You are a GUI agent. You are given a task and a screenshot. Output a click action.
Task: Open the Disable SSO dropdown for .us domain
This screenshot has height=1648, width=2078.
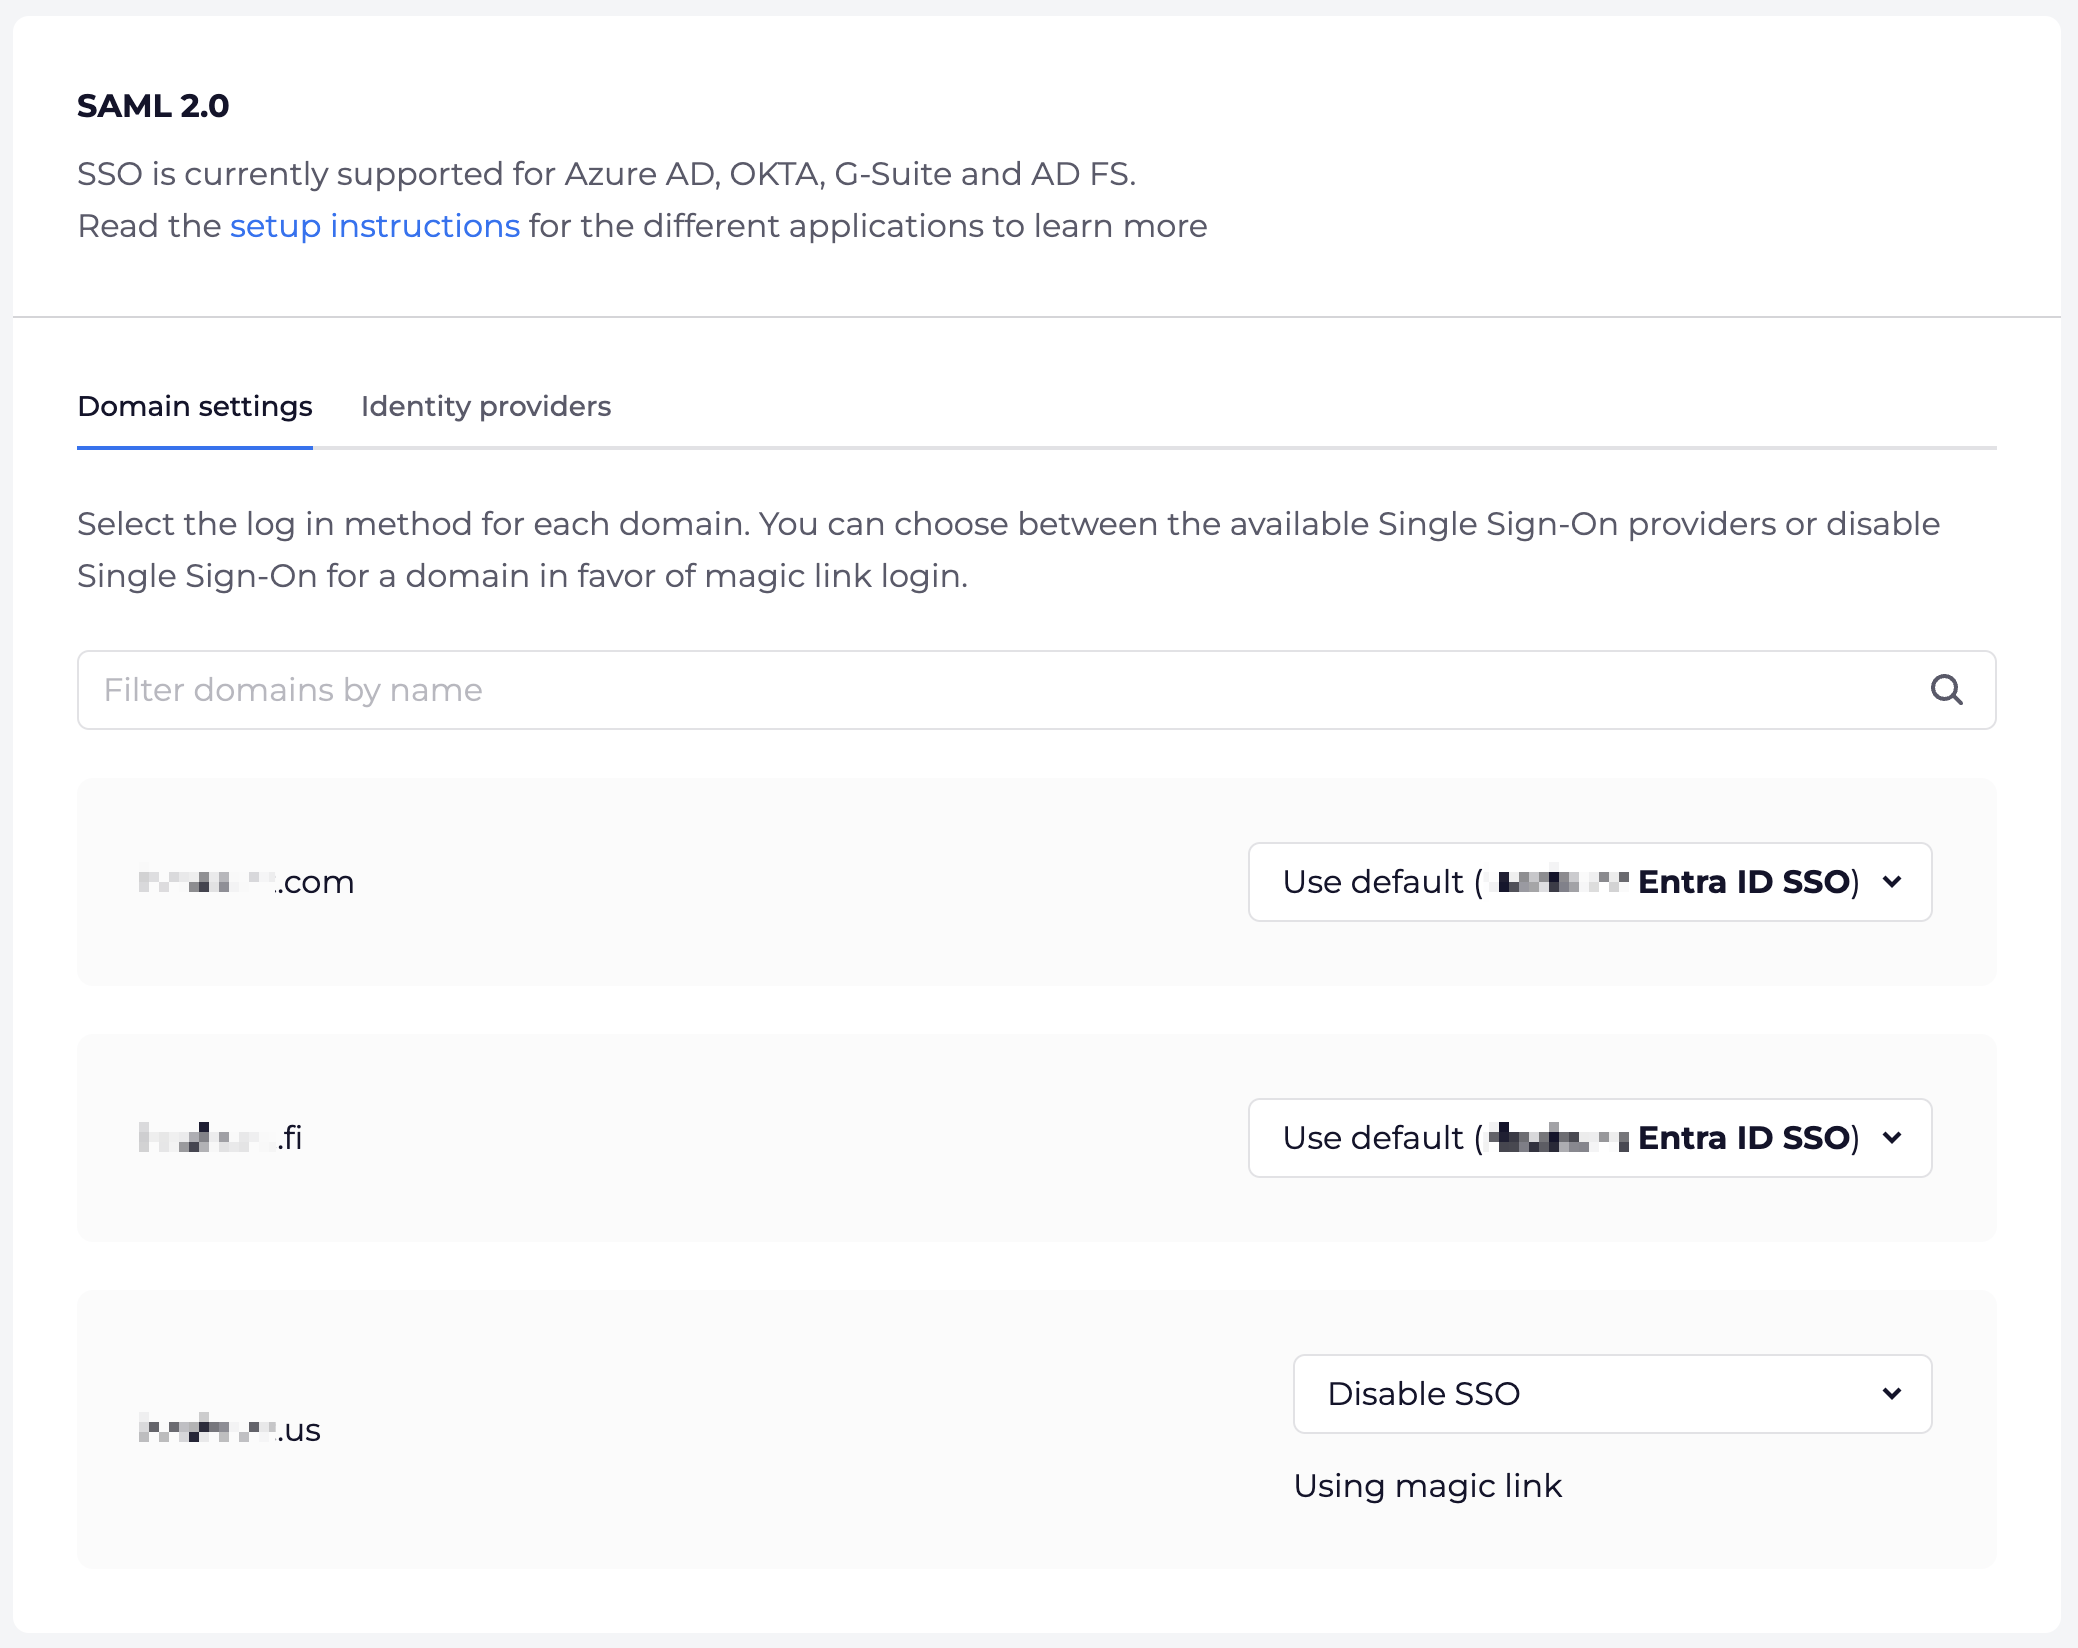coord(1612,1394)
